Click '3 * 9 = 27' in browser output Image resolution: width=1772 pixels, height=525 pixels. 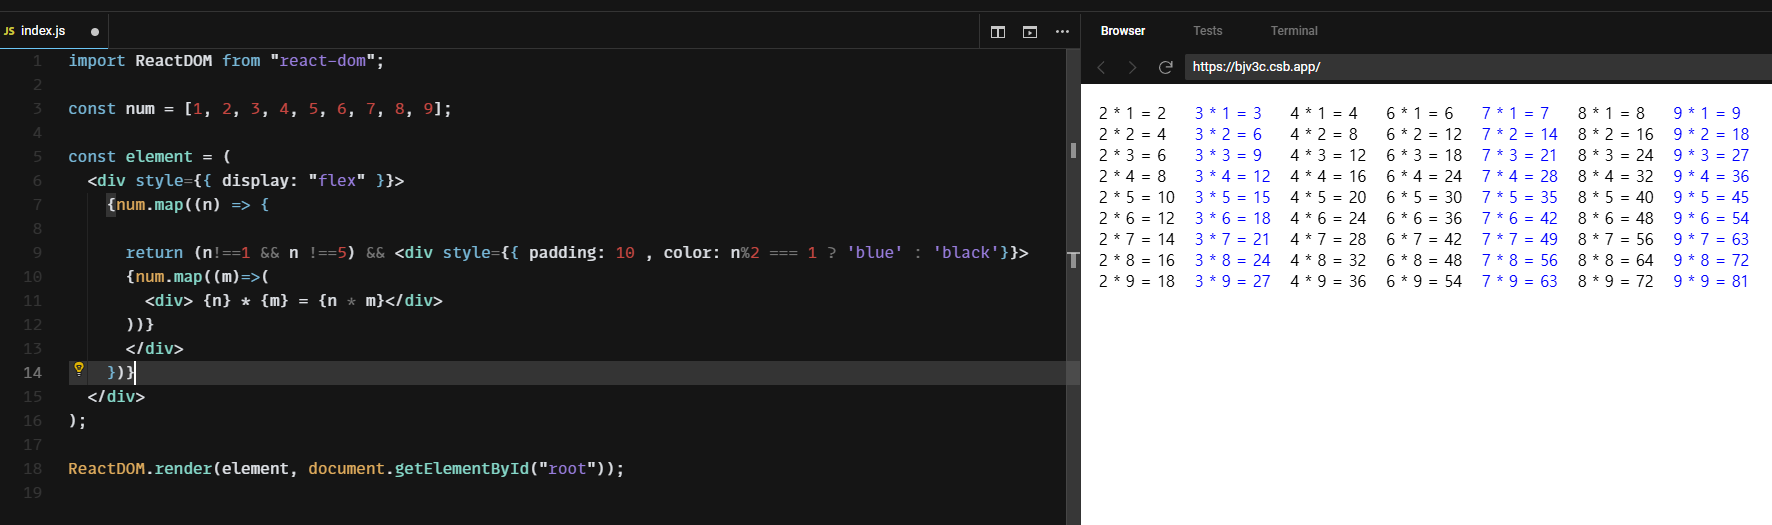pos(1232,282)
